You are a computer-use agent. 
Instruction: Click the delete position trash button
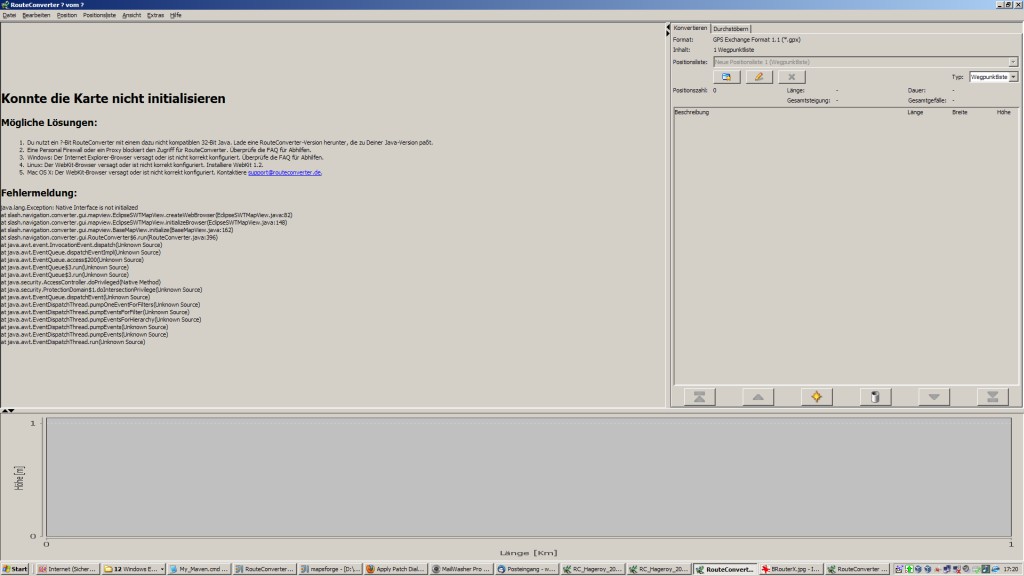click(x=875, y=397)
